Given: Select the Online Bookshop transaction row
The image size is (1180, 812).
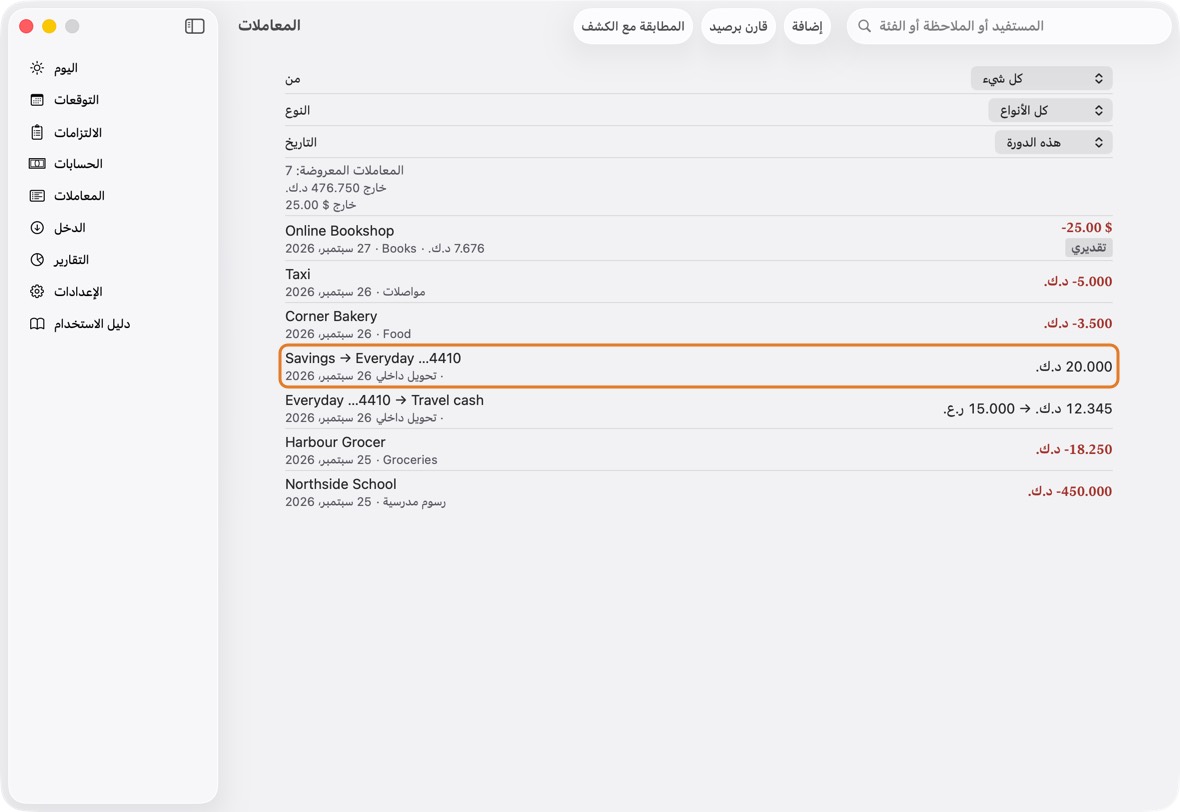Looking at the screenshot, I should tap(698, 239).
